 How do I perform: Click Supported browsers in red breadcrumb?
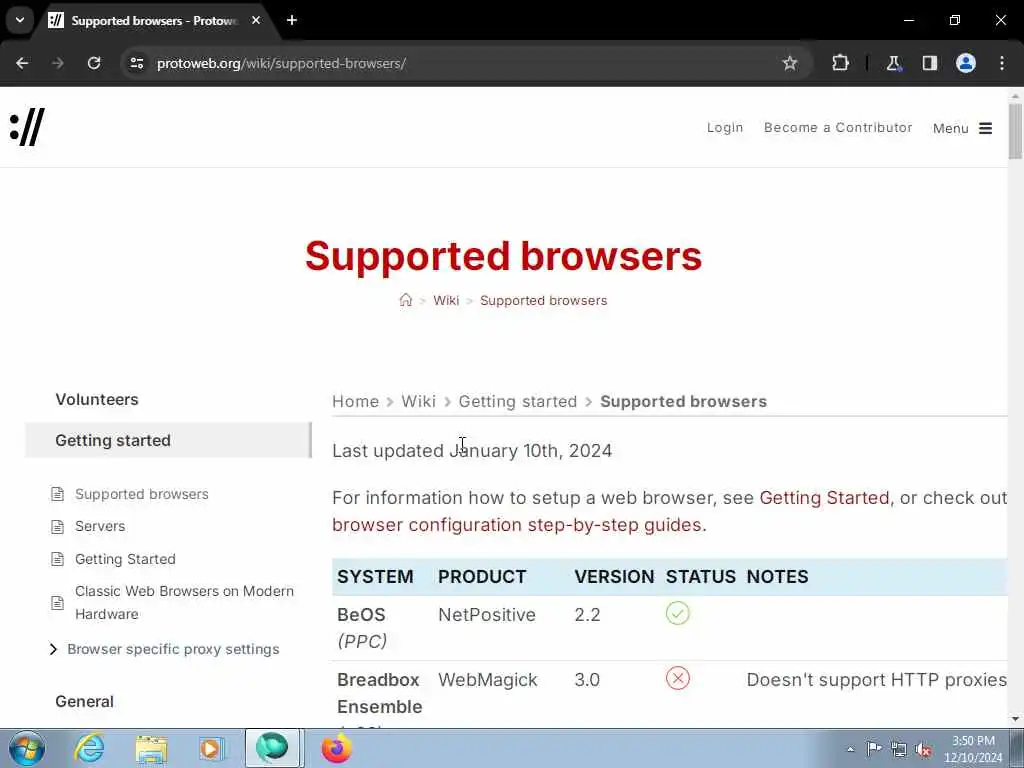pos(543,300)
